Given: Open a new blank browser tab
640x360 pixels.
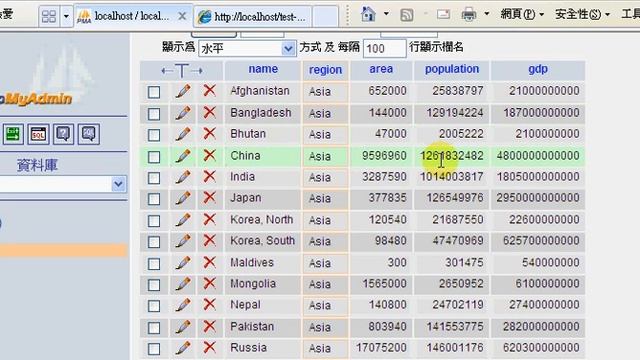Looking at the screenshot, I should pyautogui.click(x=325, y=16).
